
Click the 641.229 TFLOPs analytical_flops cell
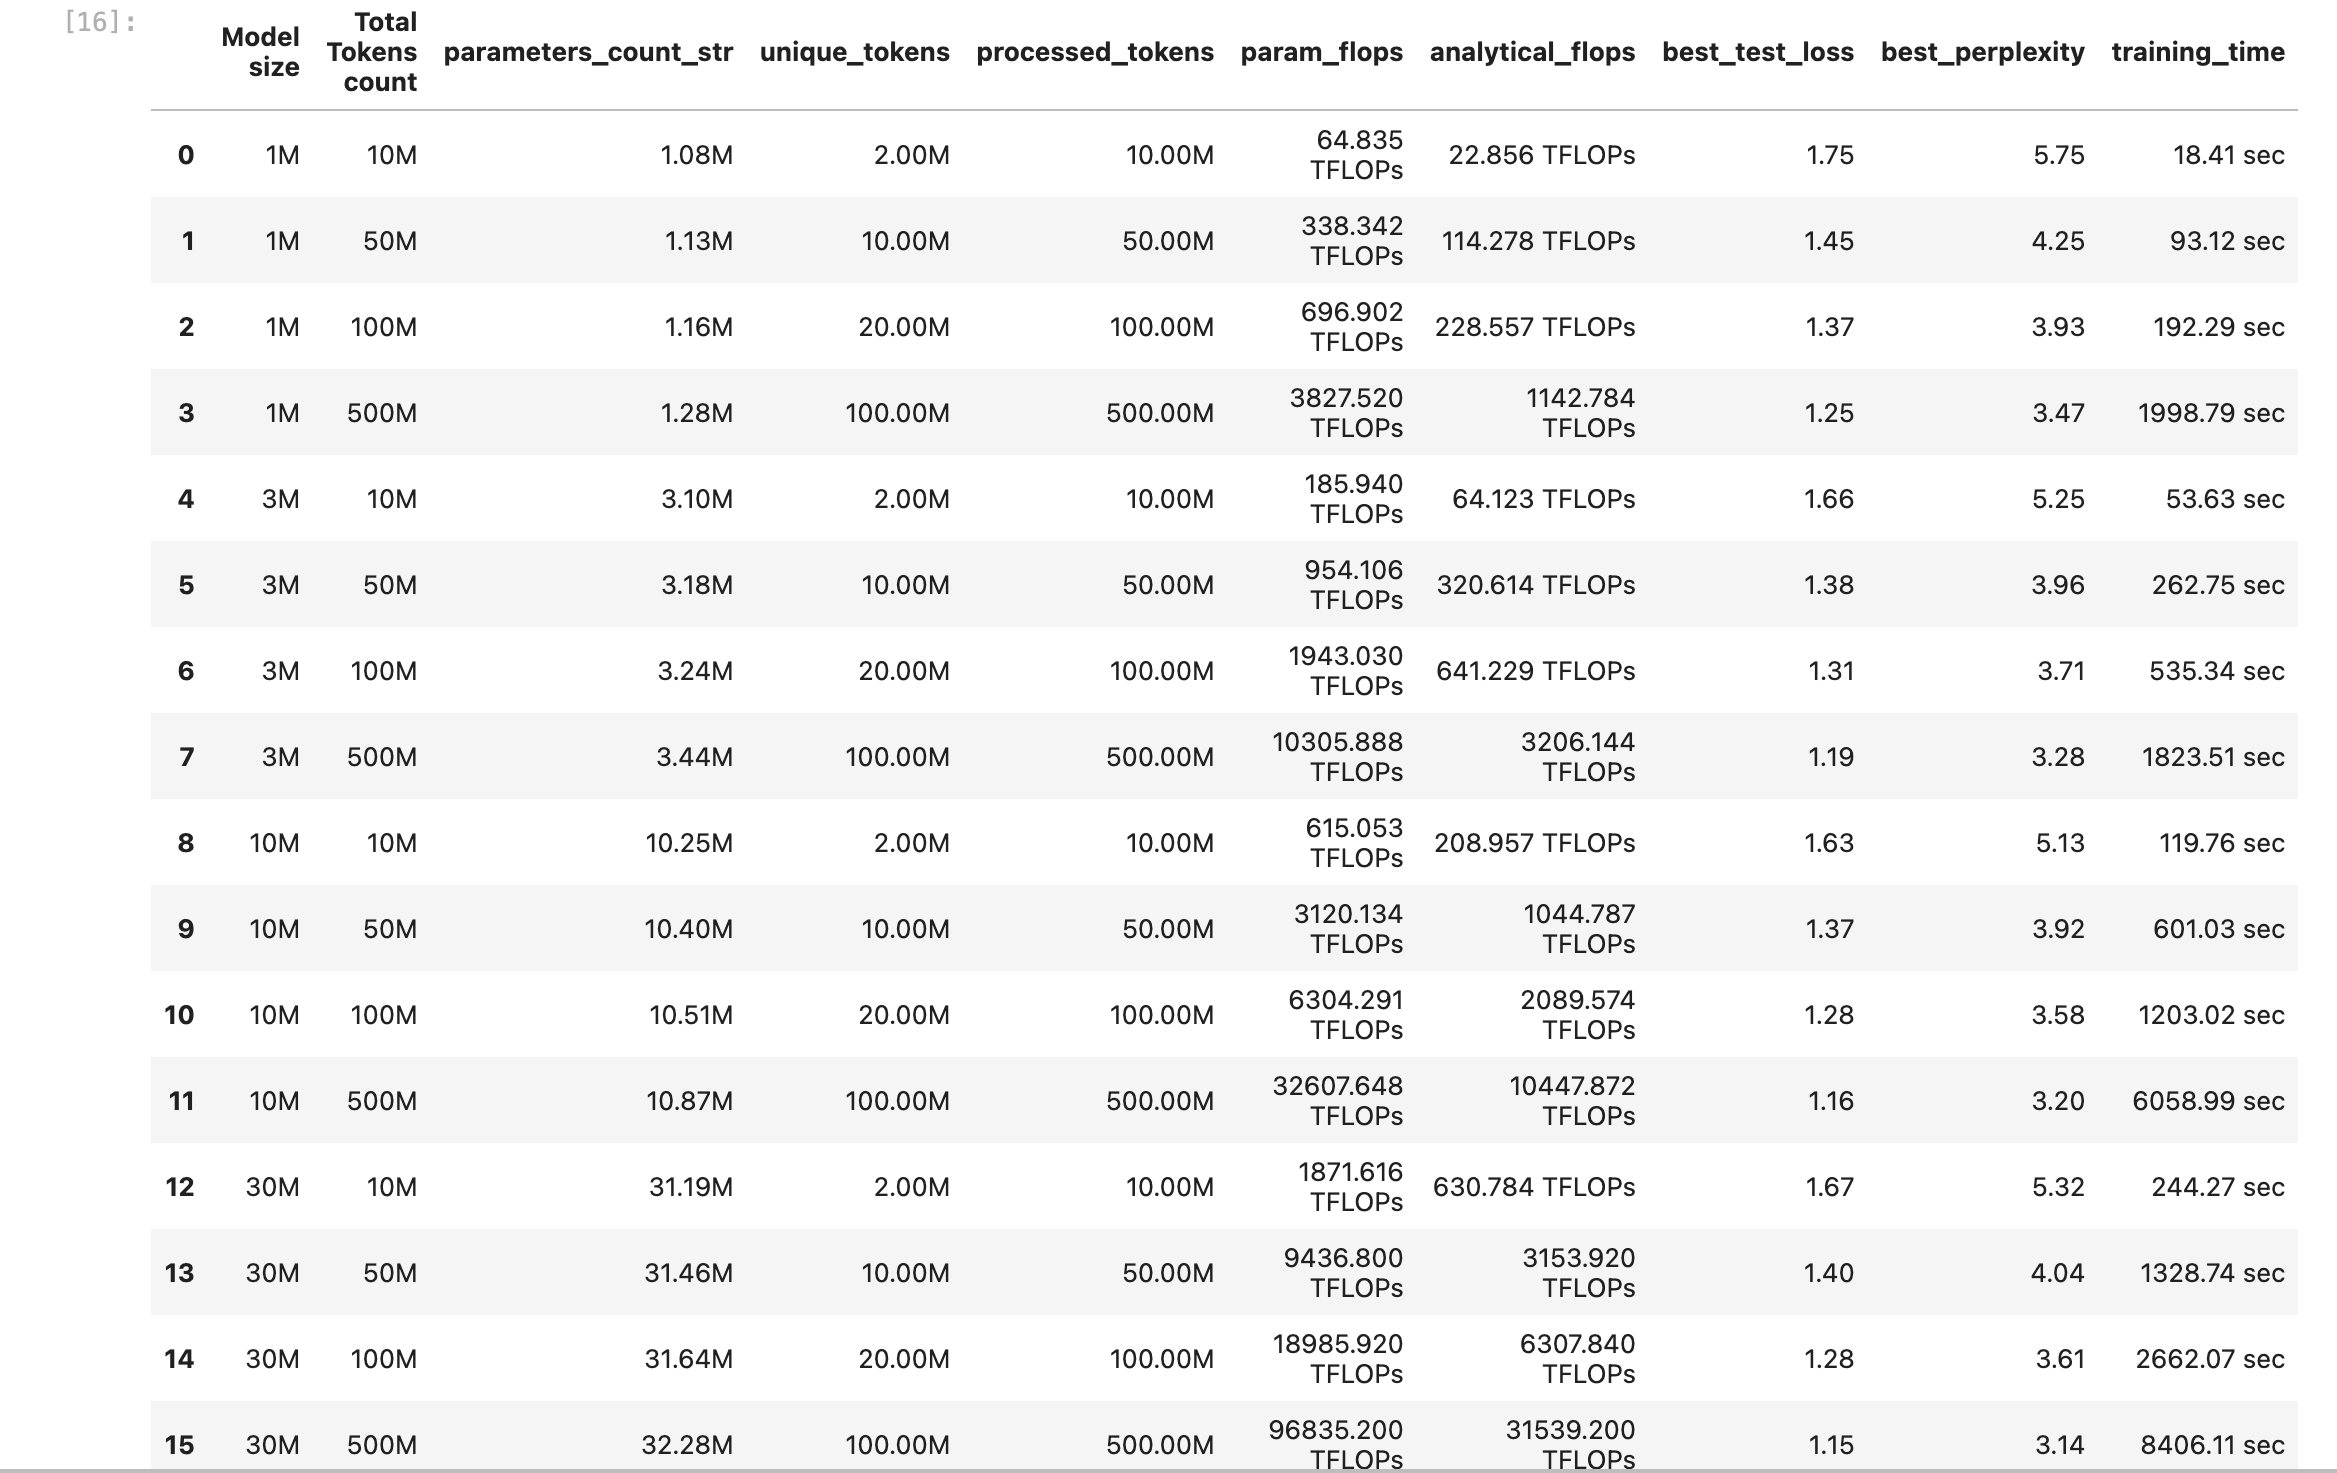pos(1535,671)
